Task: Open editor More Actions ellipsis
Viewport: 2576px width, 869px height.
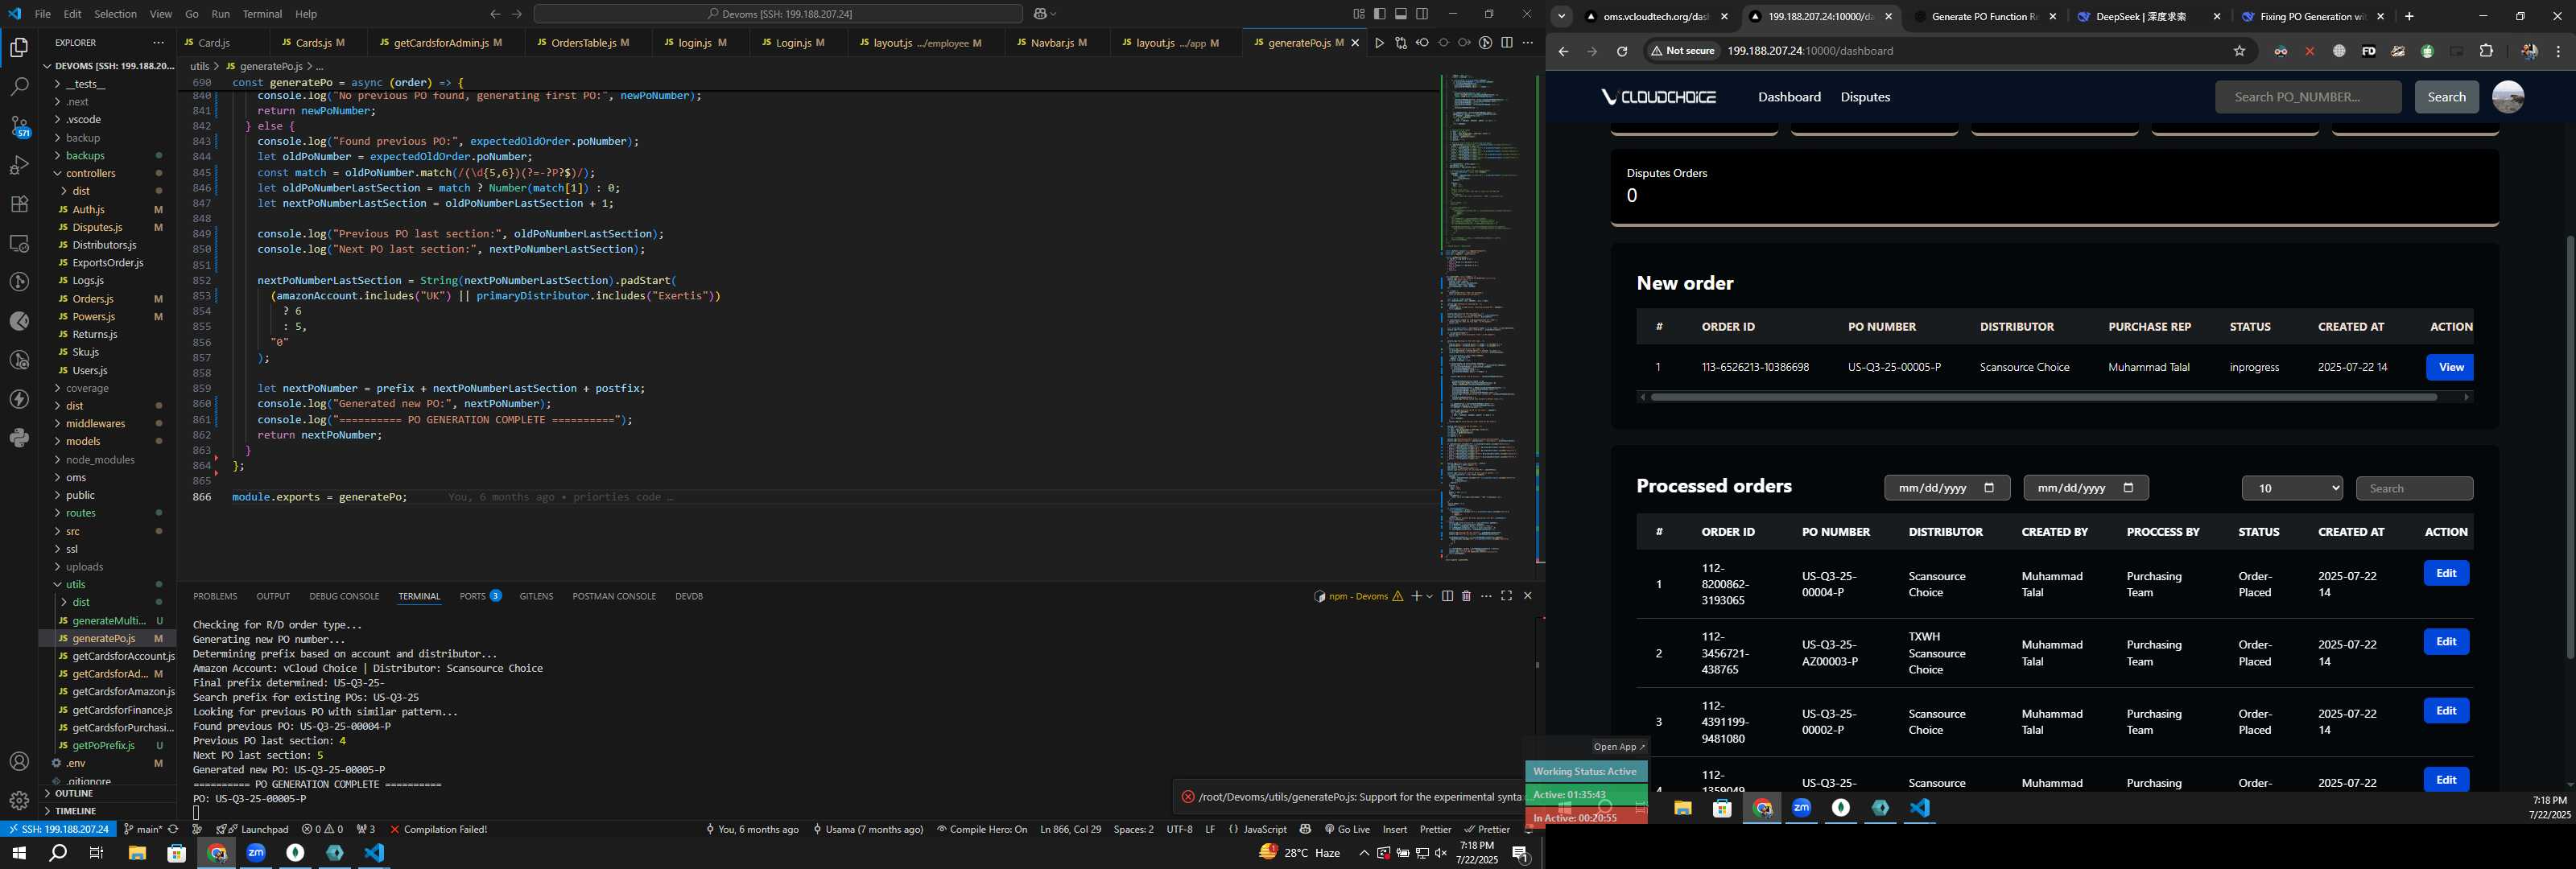Action: click(1527, 43)
